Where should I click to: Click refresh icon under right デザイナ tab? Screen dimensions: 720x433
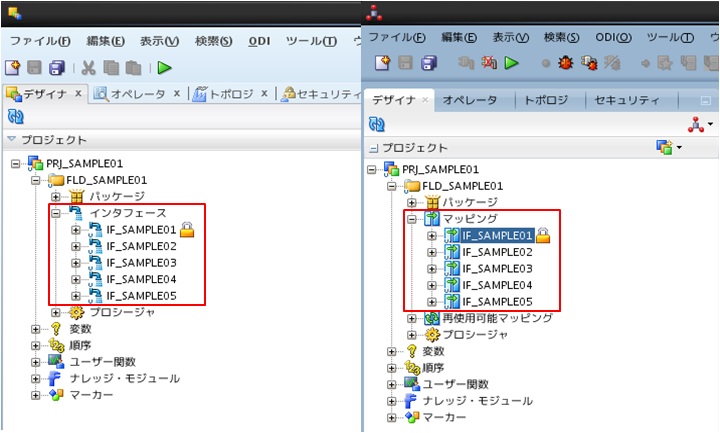377,124
